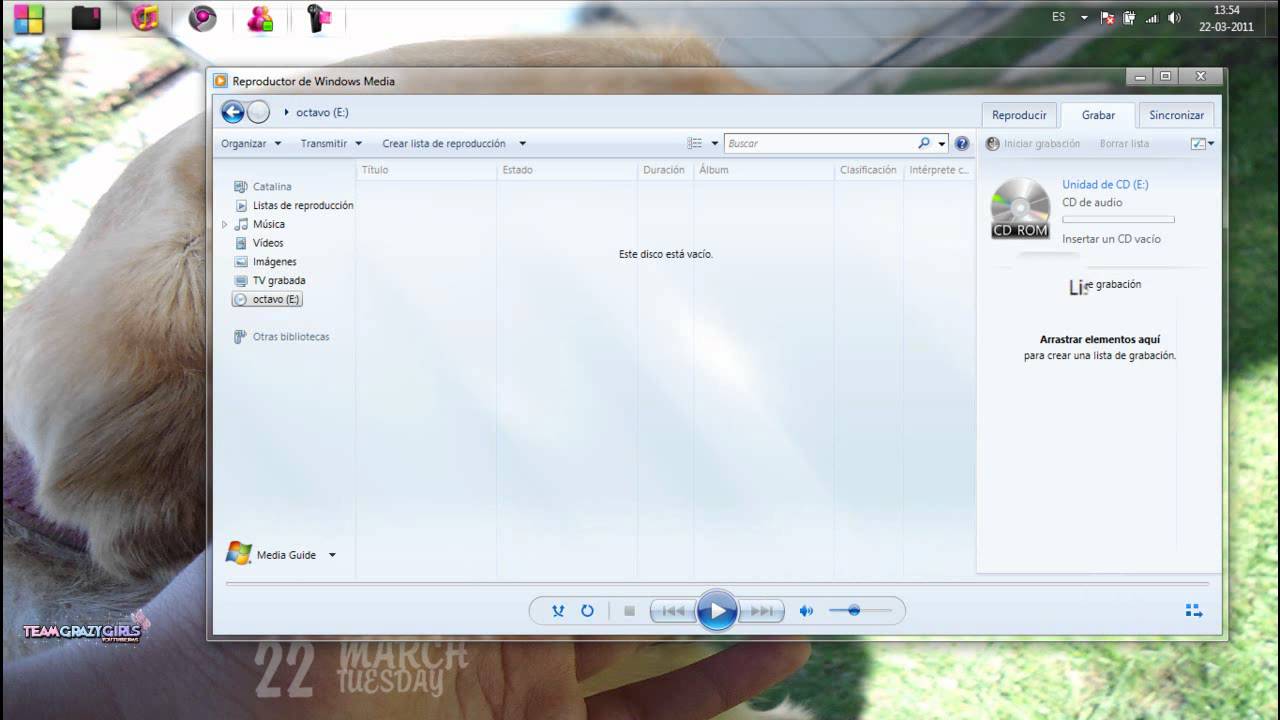Select Vídeos in the navigation pane

267,243
